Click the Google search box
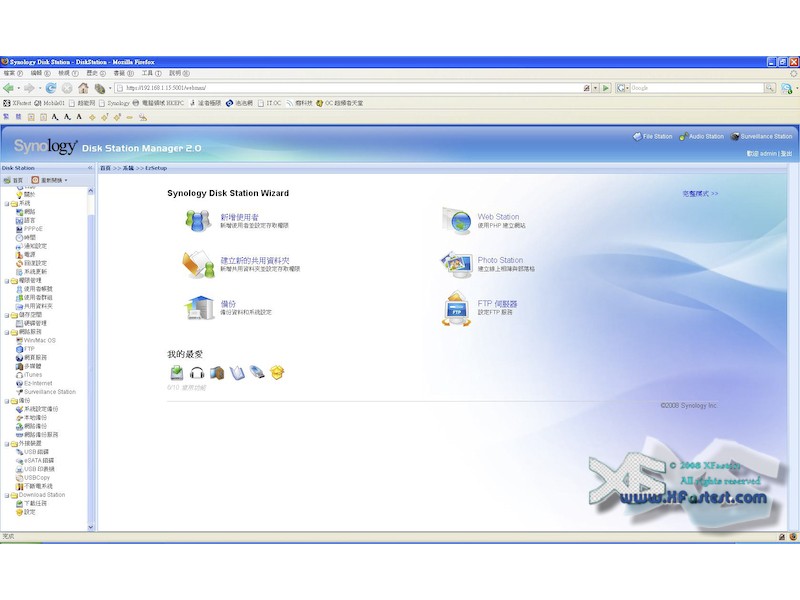The height and width of the screenshot is (600, 800). point(697,88)
